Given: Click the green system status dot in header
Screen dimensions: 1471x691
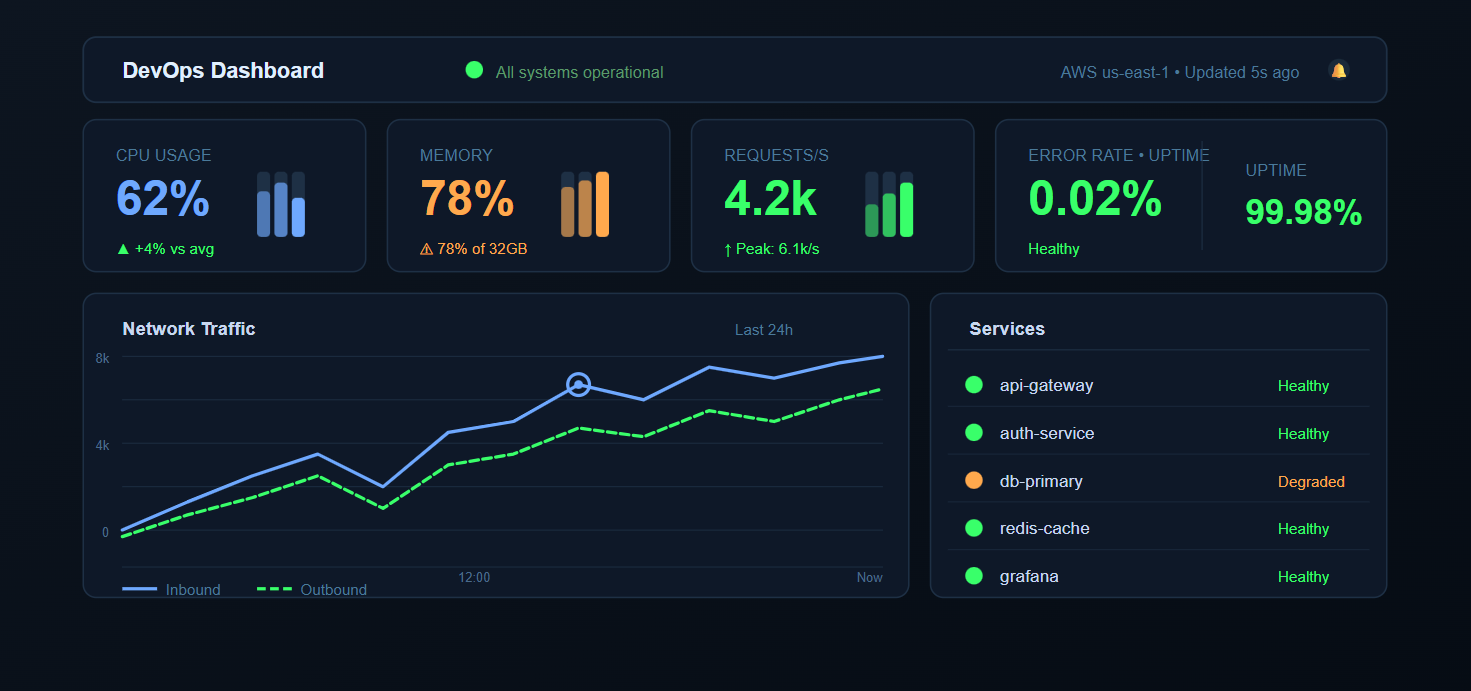Looking at the screenshot, I should tap(474, 70).
